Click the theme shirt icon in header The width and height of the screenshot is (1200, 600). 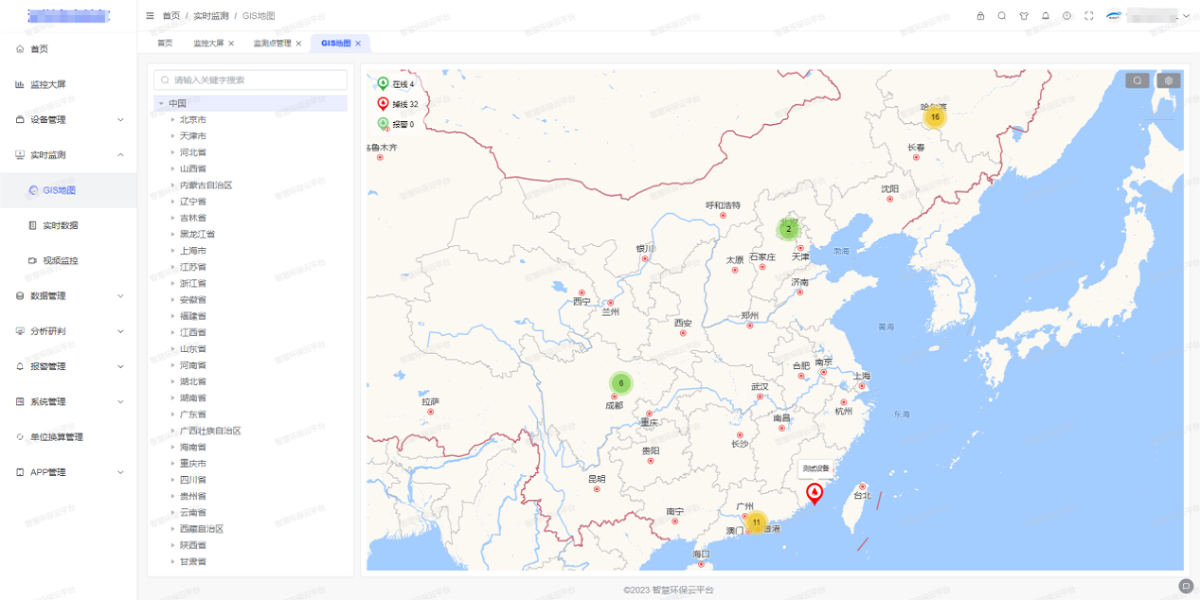click(1023, 16)
